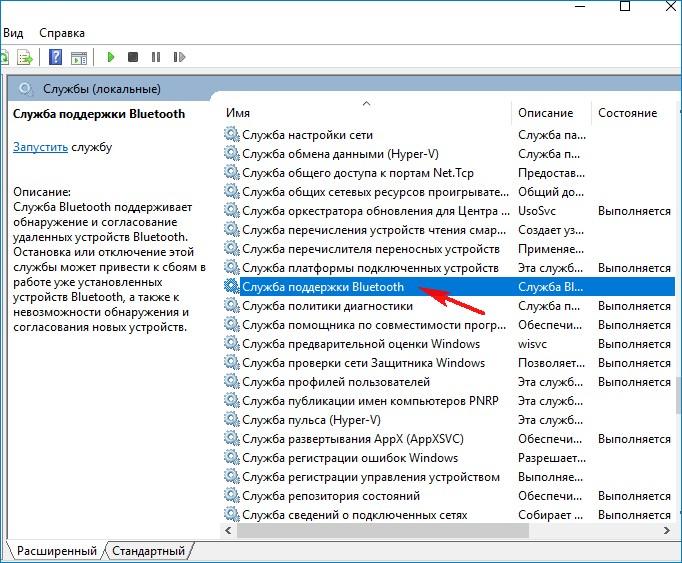Click the vertical scrollbar thumb at right edge
Viewport: 682px width, 563px height.
pos(679,395)
